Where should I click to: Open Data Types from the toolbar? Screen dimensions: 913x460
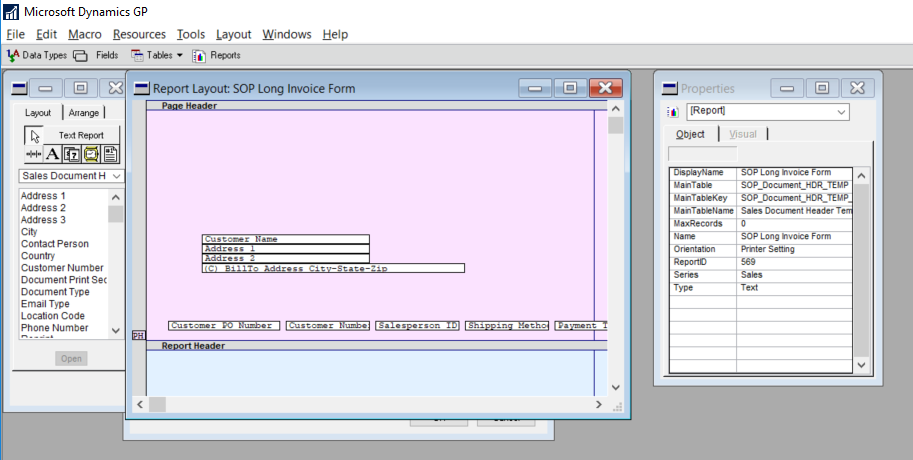[37, 55]
